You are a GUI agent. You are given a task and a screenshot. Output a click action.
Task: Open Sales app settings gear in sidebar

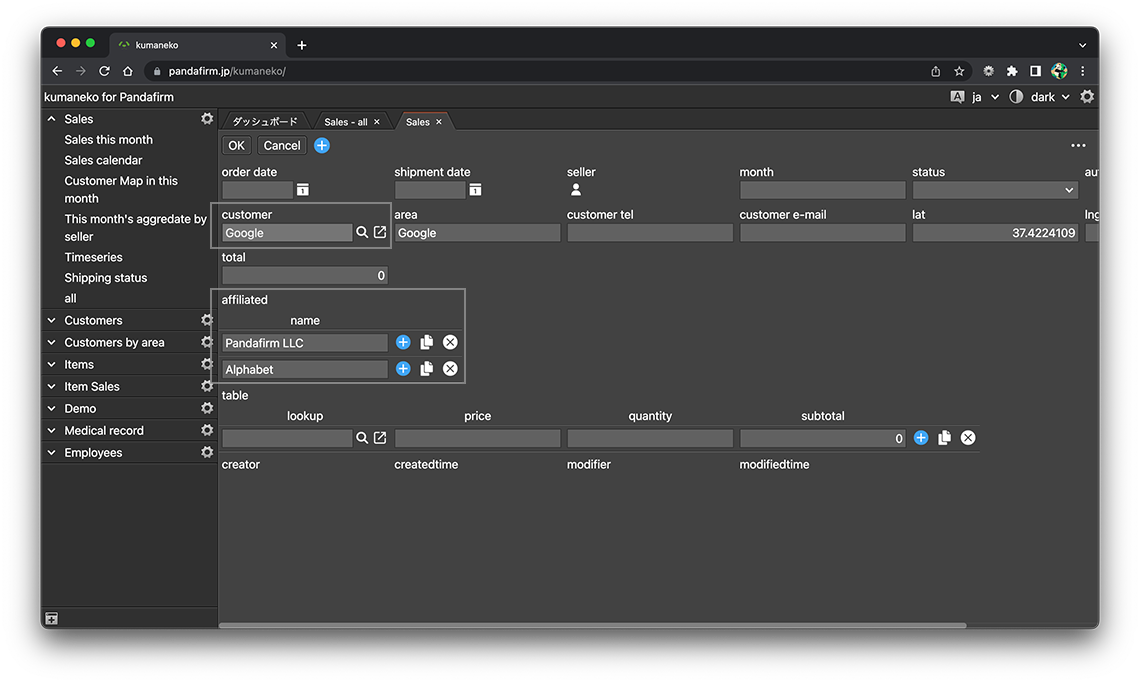point(207,119)
